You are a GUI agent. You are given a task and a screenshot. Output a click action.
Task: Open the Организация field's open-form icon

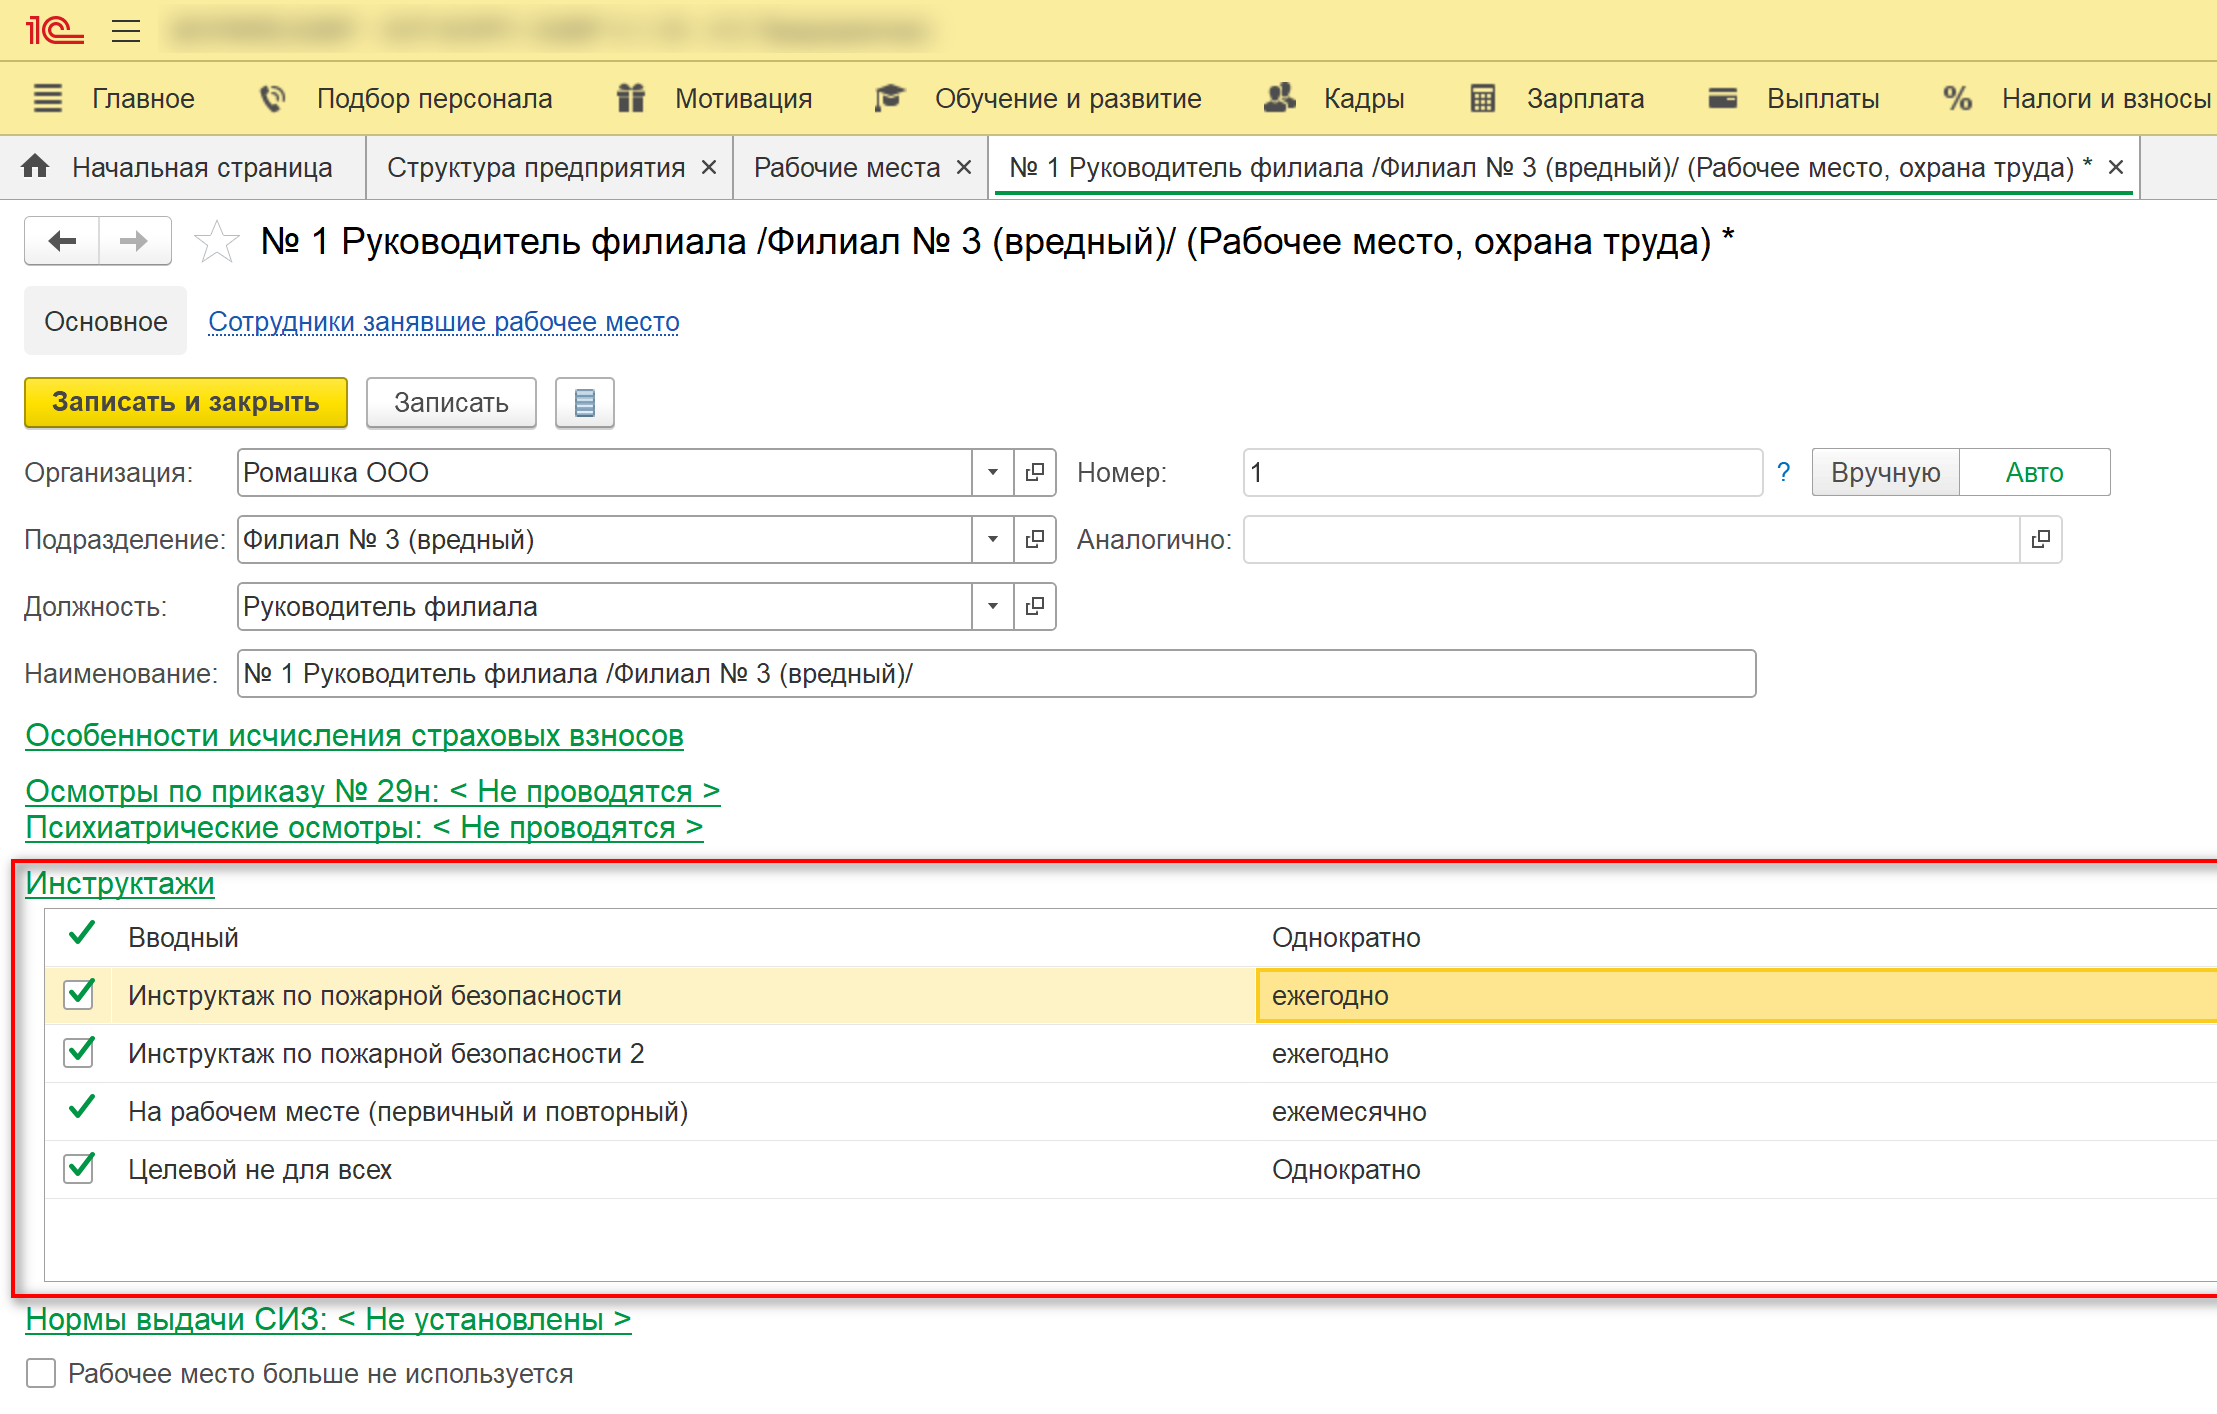[x=1035, y=472]
